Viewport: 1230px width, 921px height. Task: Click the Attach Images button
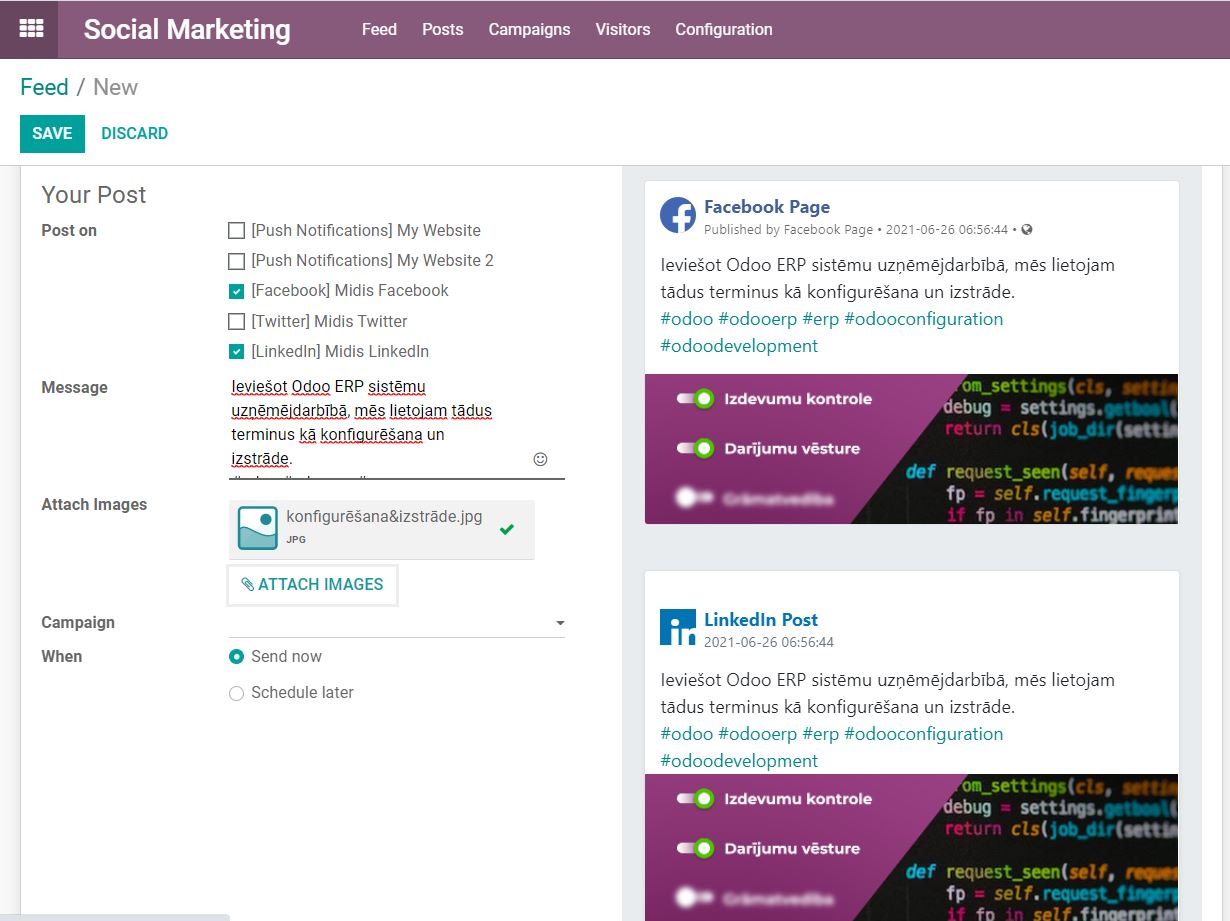point(313,585)
